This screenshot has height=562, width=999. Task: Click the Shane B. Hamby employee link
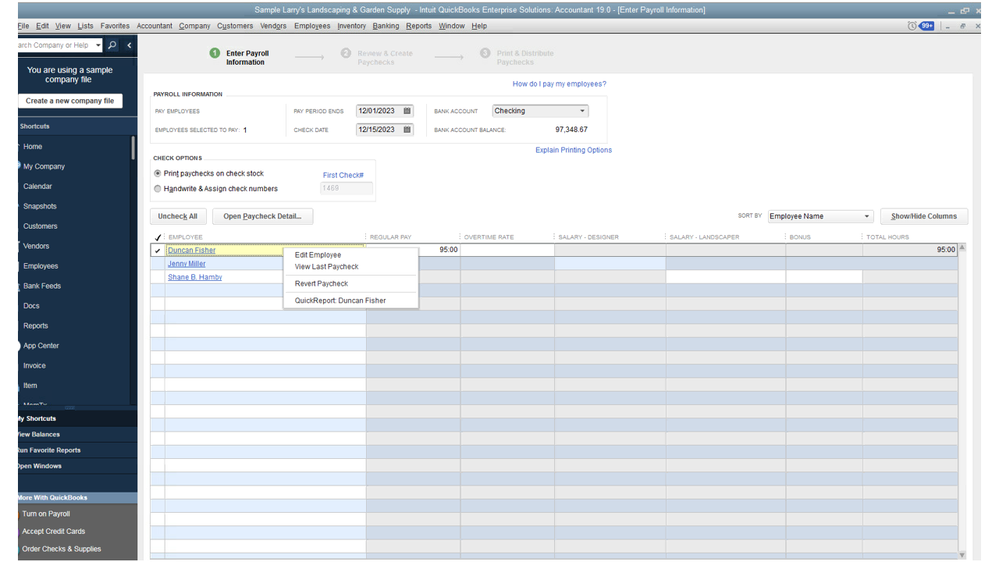coord(195,277)
